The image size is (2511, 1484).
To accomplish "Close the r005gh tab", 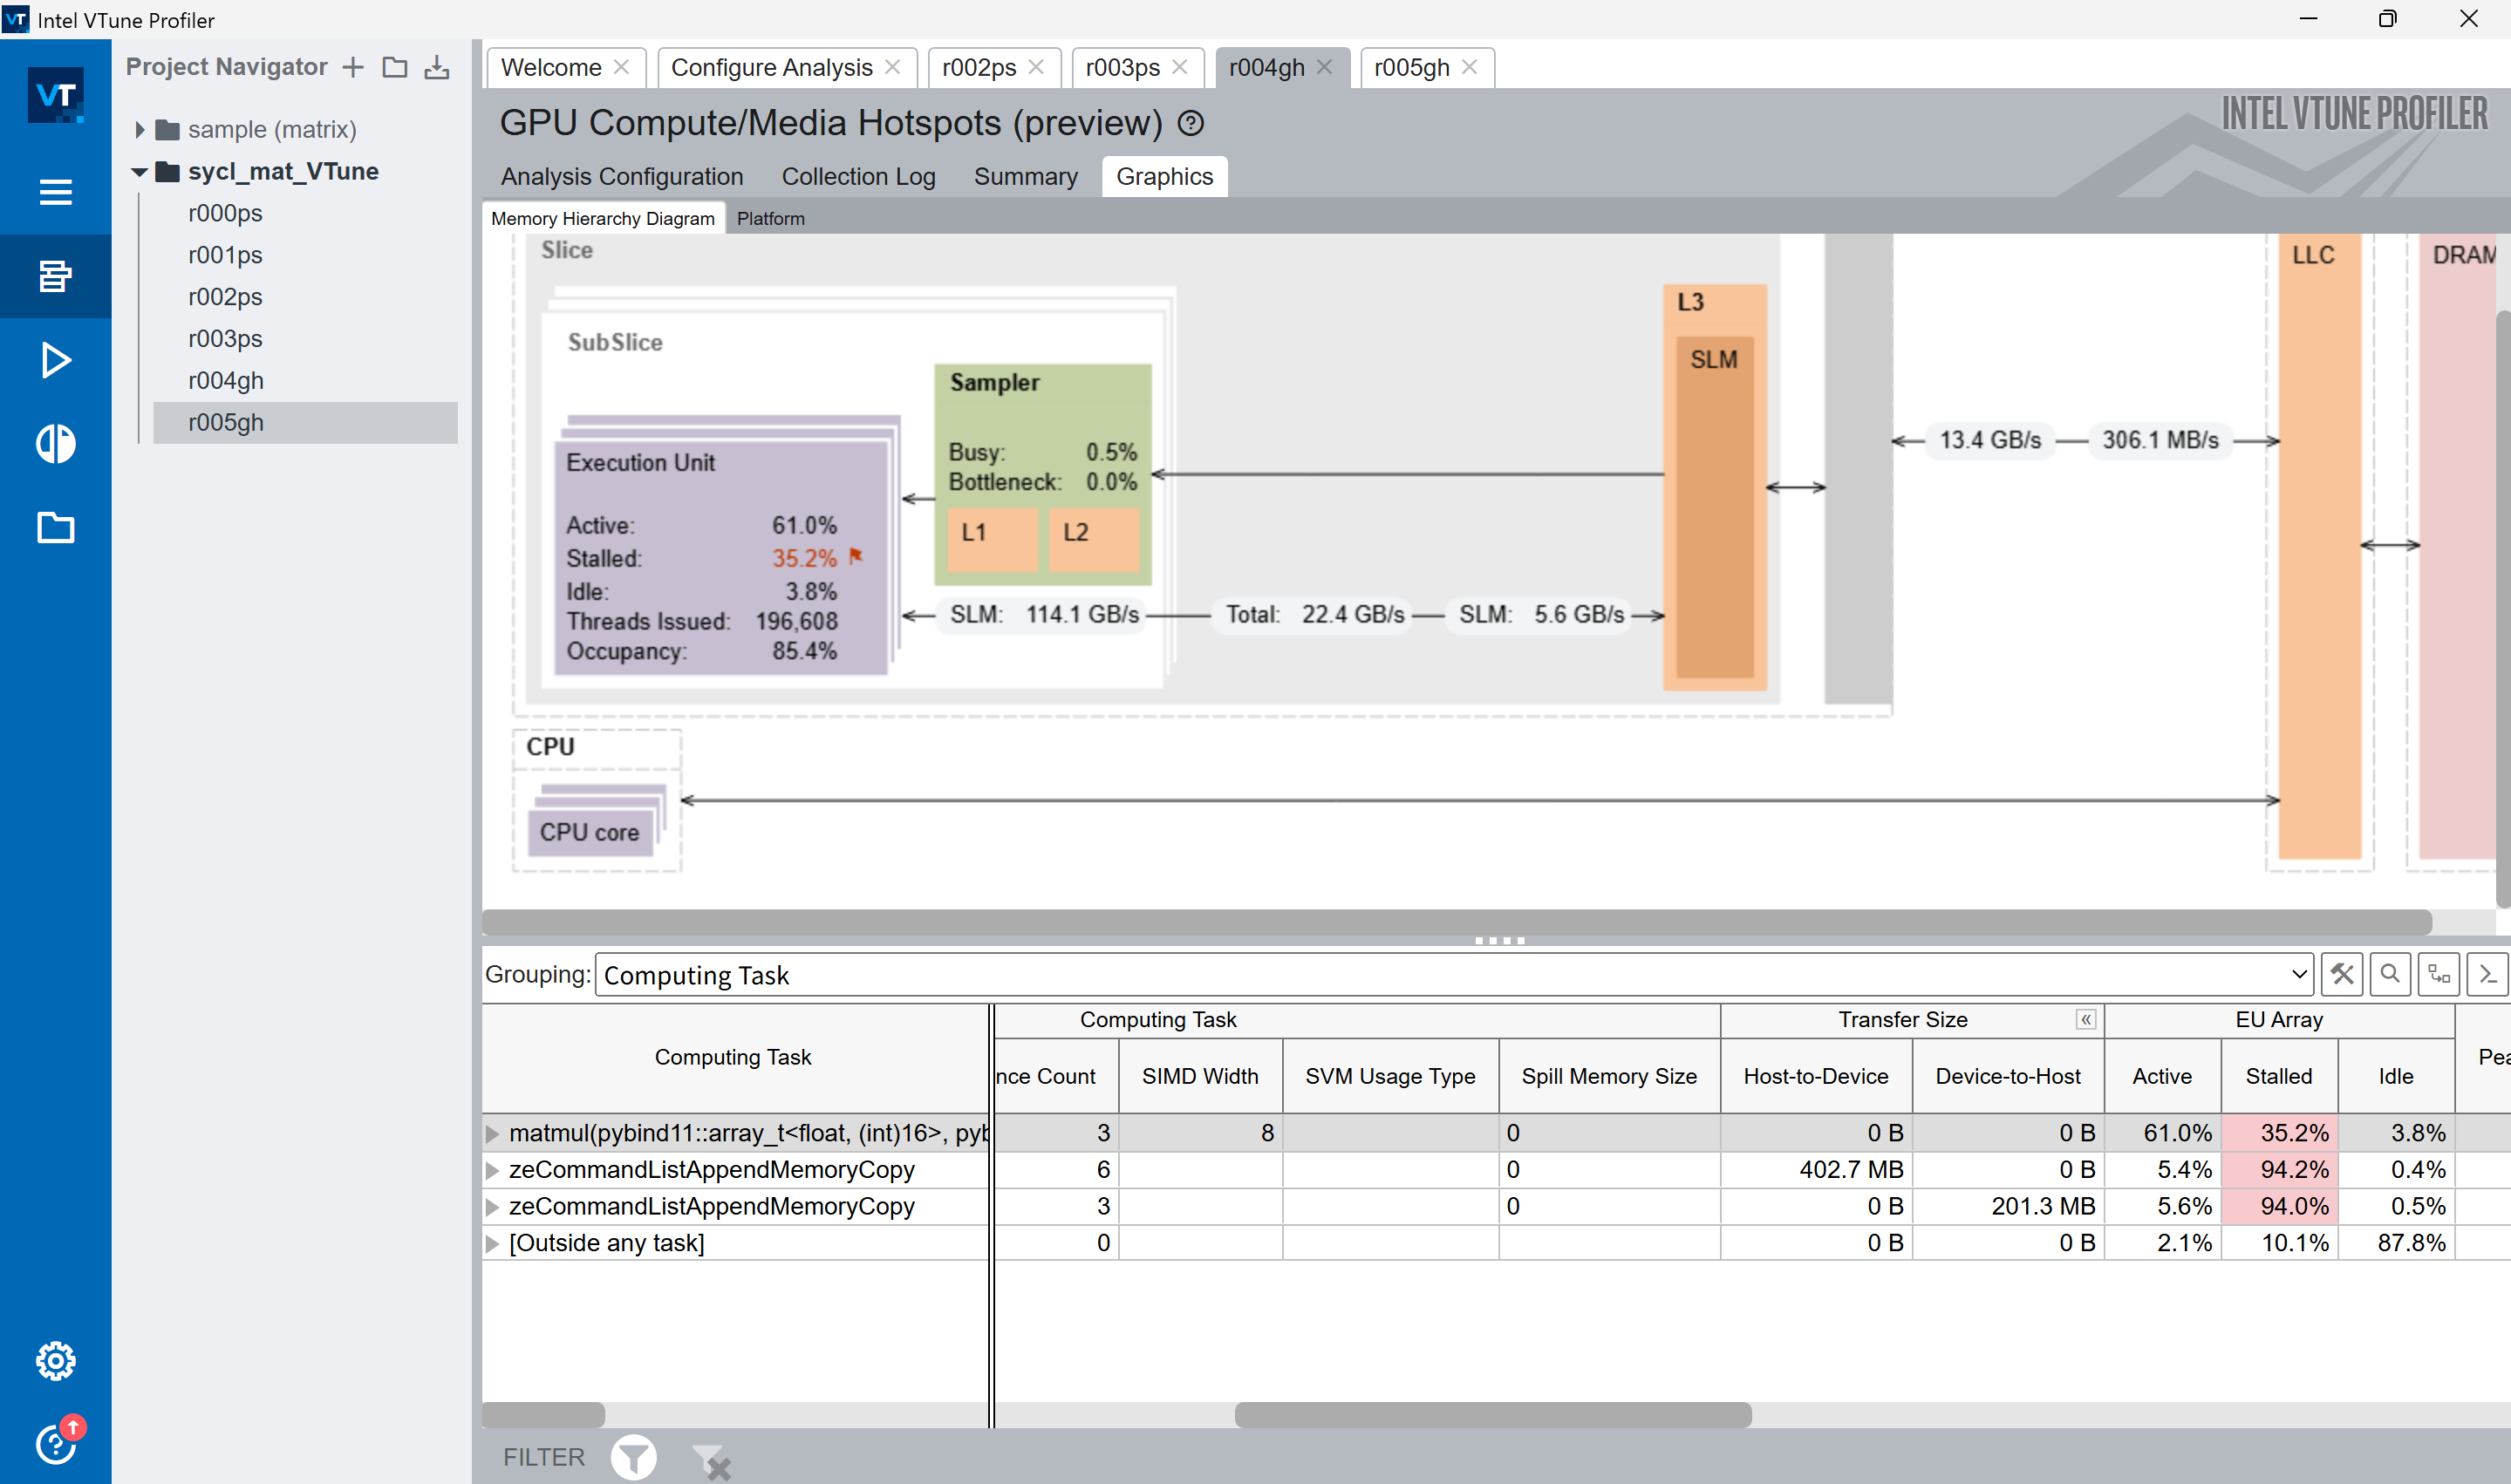I will (x=1469, y=67).
